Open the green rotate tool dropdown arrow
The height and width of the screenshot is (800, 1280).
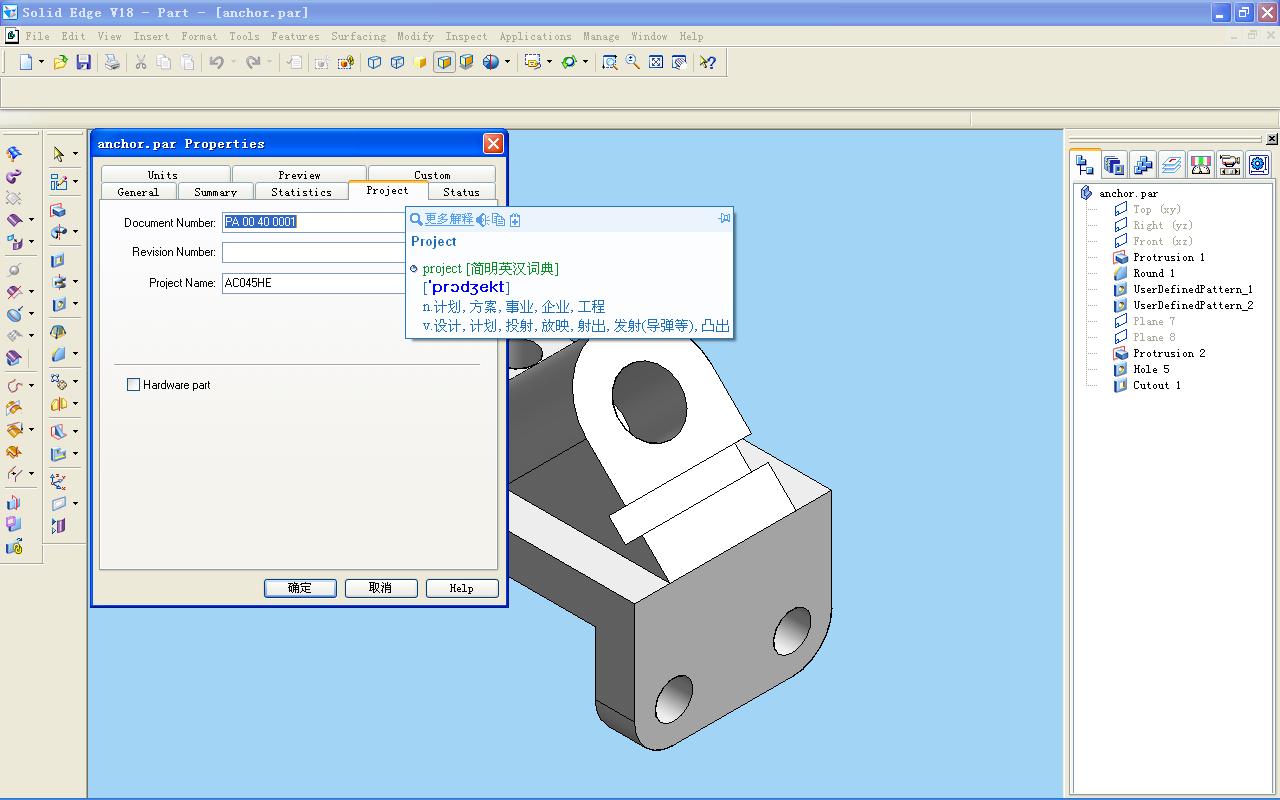pos(585,62)
